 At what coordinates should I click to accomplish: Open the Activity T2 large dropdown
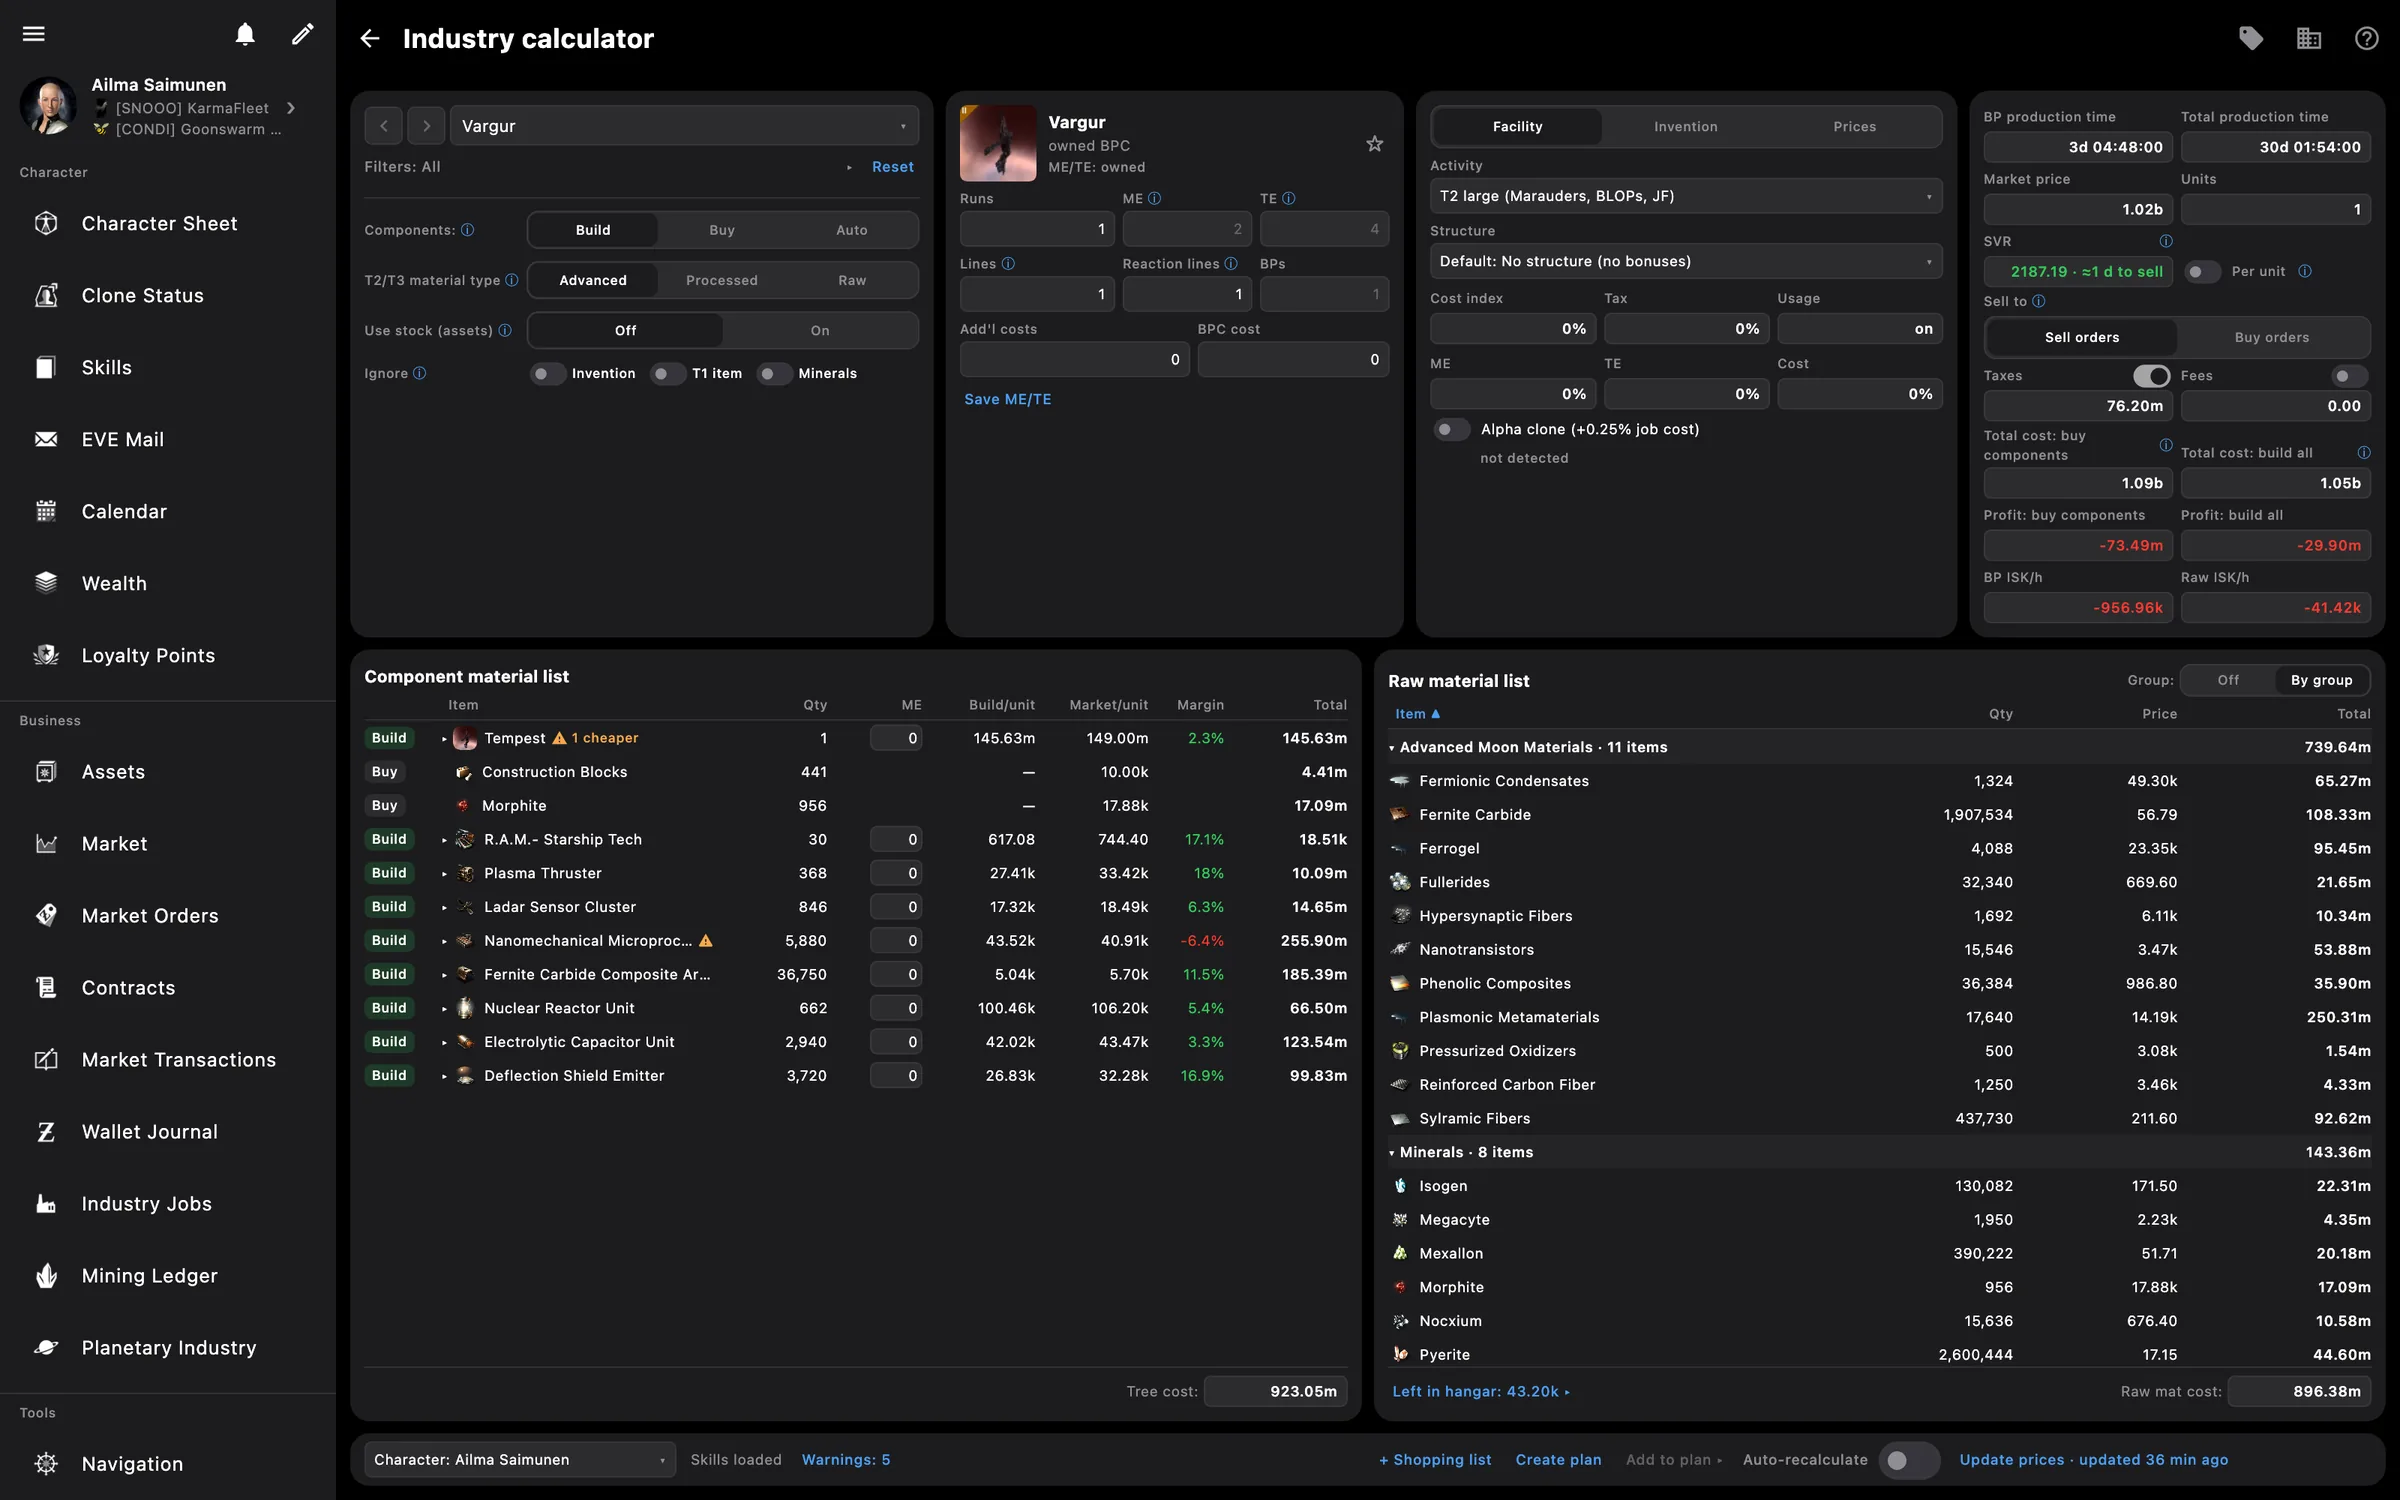tap(1686, 196)
